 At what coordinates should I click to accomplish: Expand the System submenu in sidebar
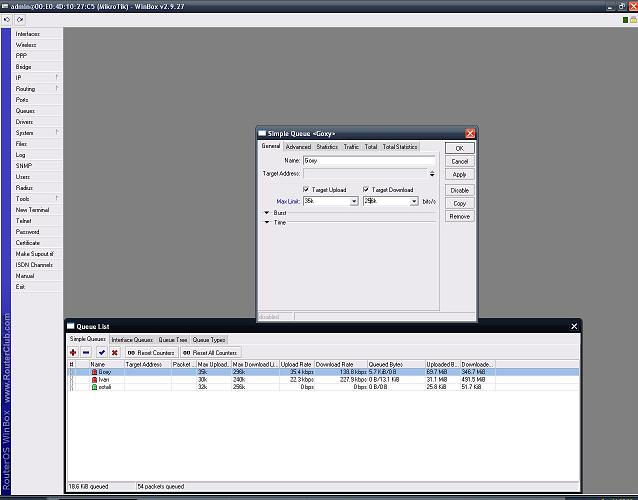click(57, 132)
